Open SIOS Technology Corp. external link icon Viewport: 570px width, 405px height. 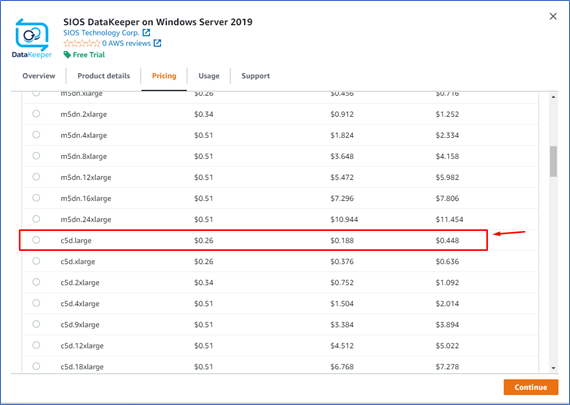click(x=146, y=33)
